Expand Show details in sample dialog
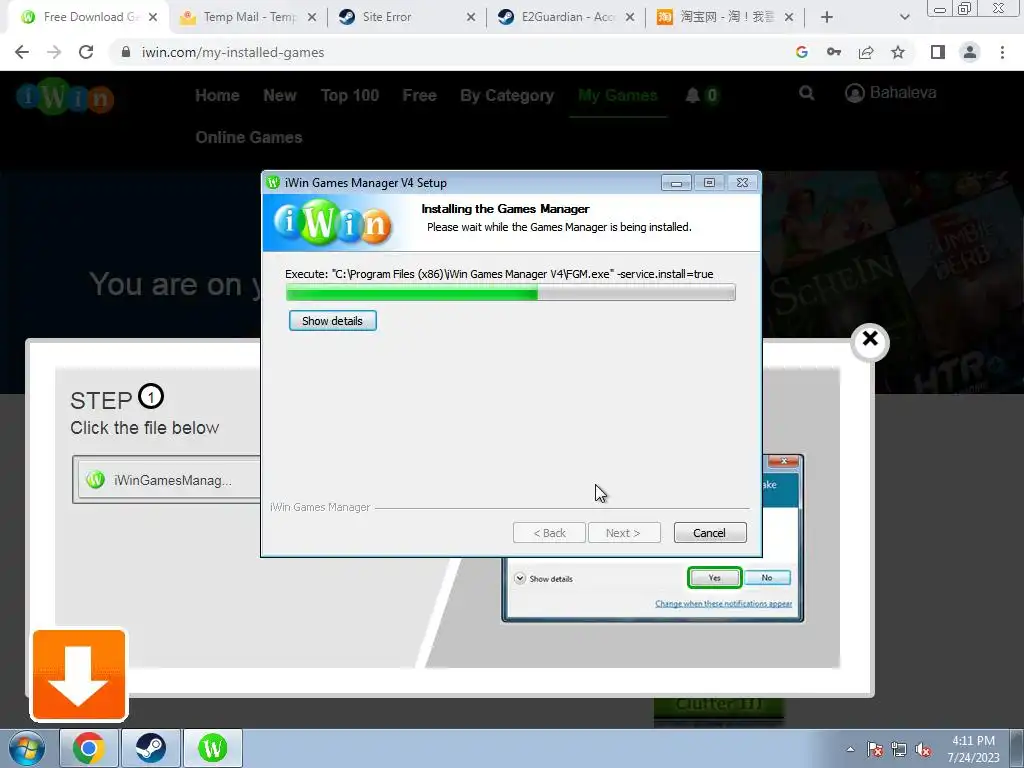1024x768 pixels. 543,579
